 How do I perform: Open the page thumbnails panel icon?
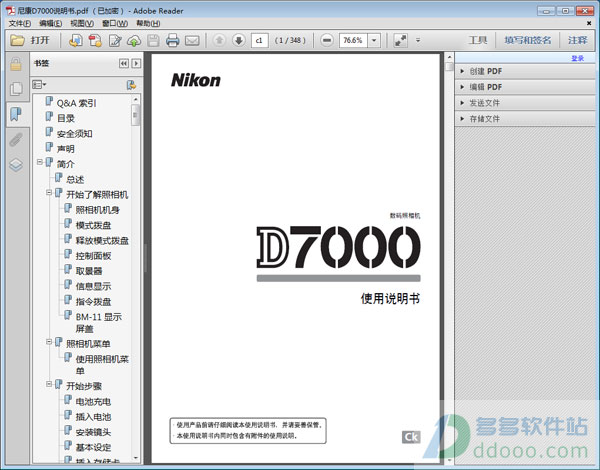tap(16, 89)
